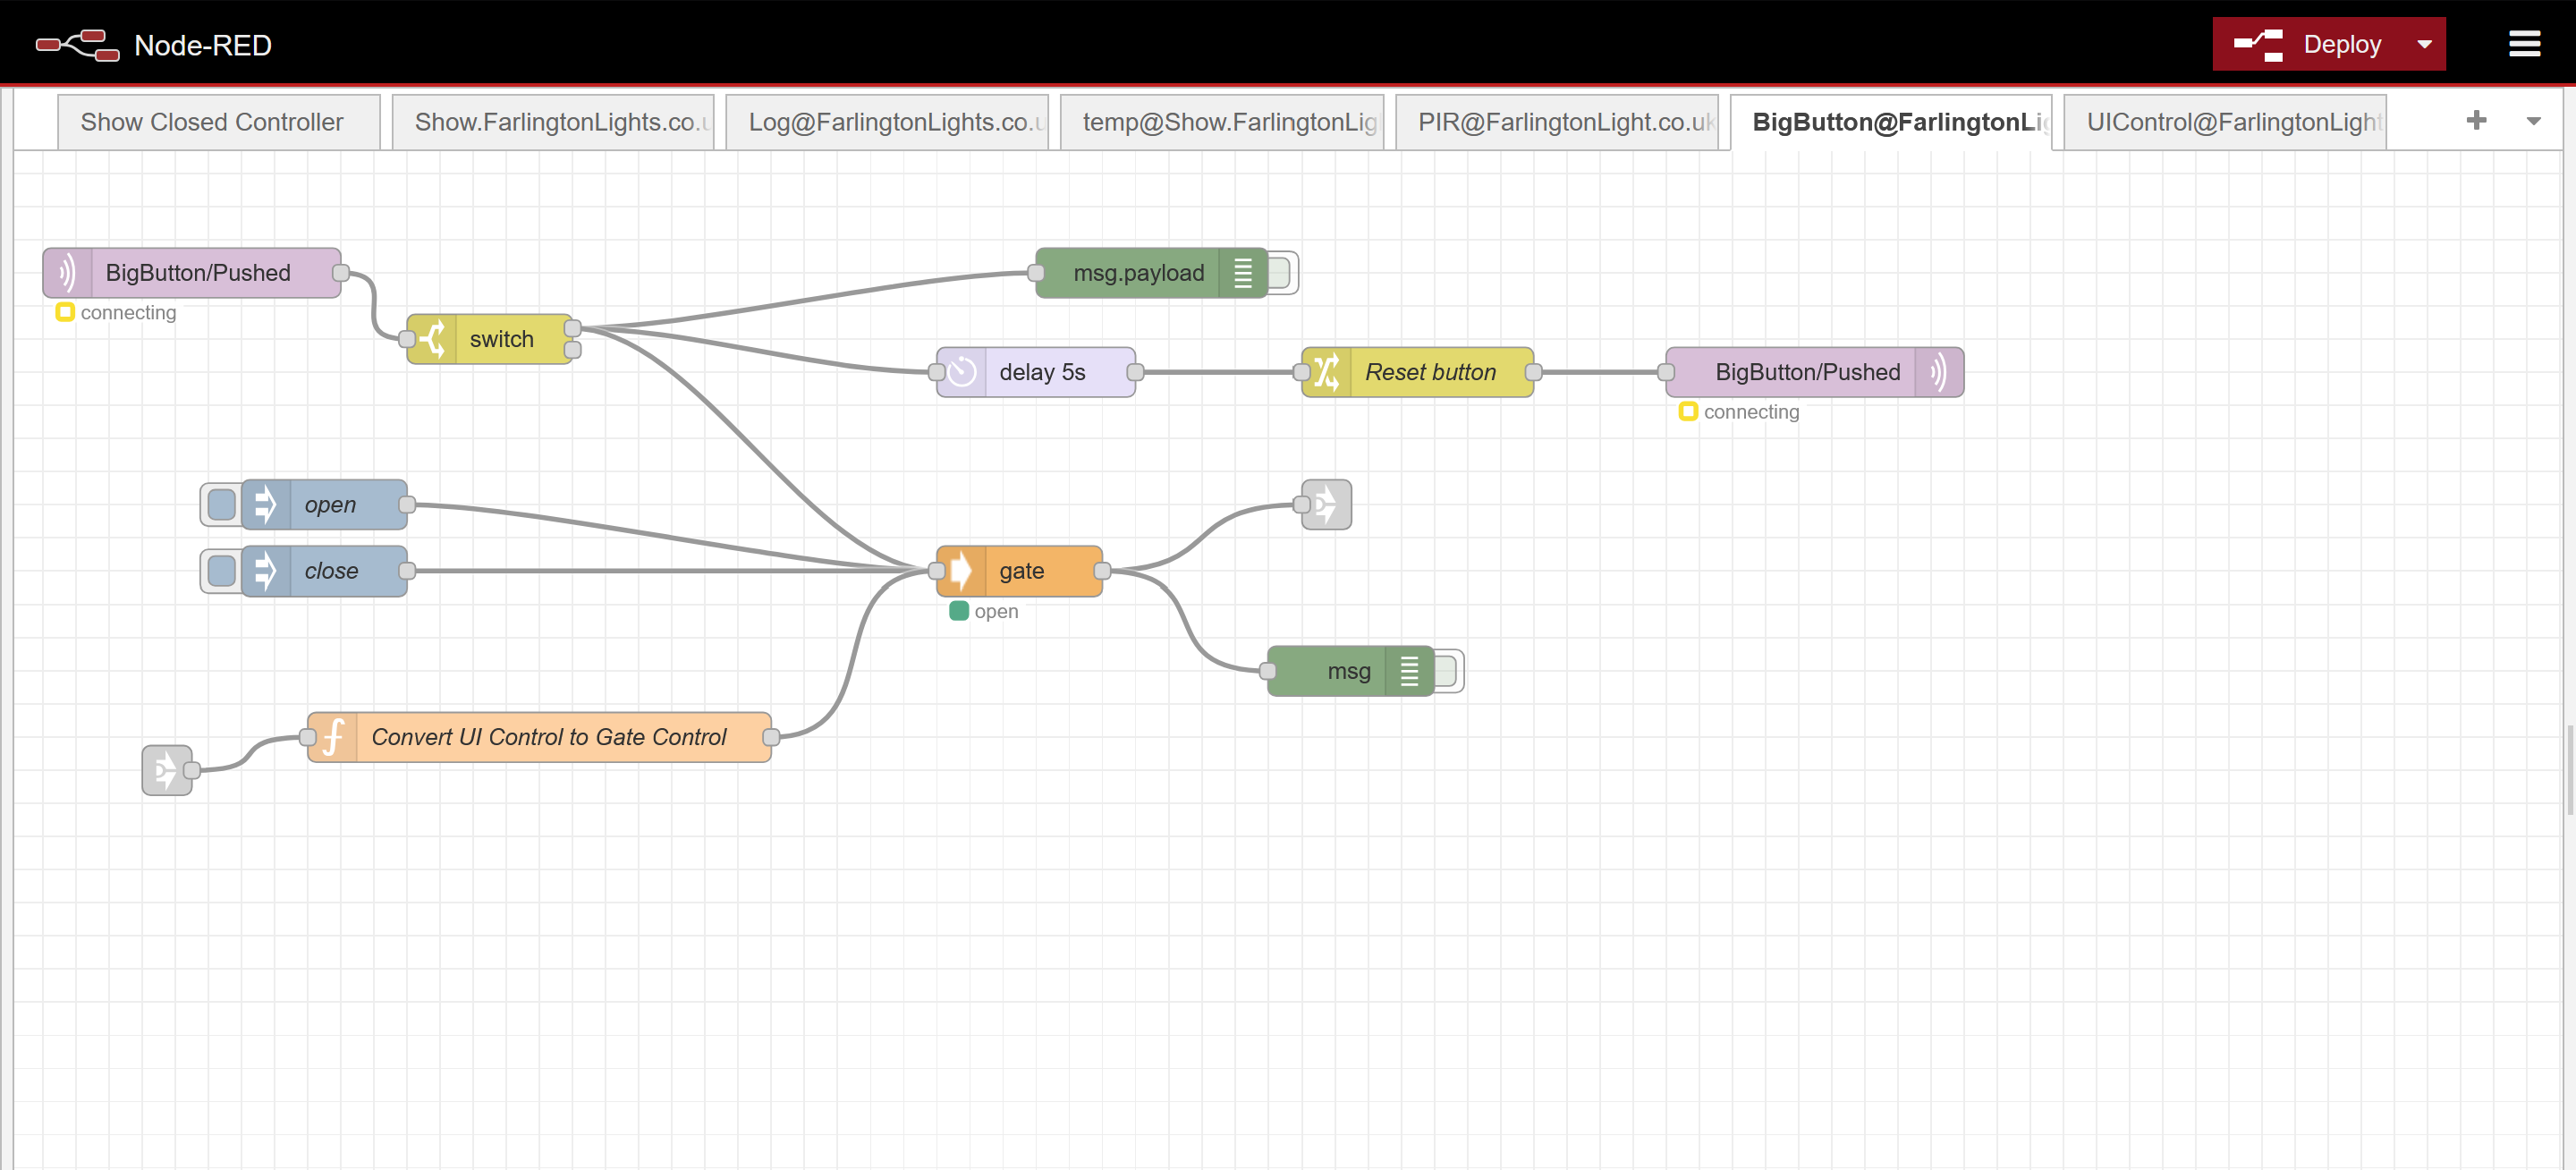Image resolution: width=2576 pixels, height=1170 pixels.
Task: Open the flow tab list chevron on far right
Action: click(2533, 120)
